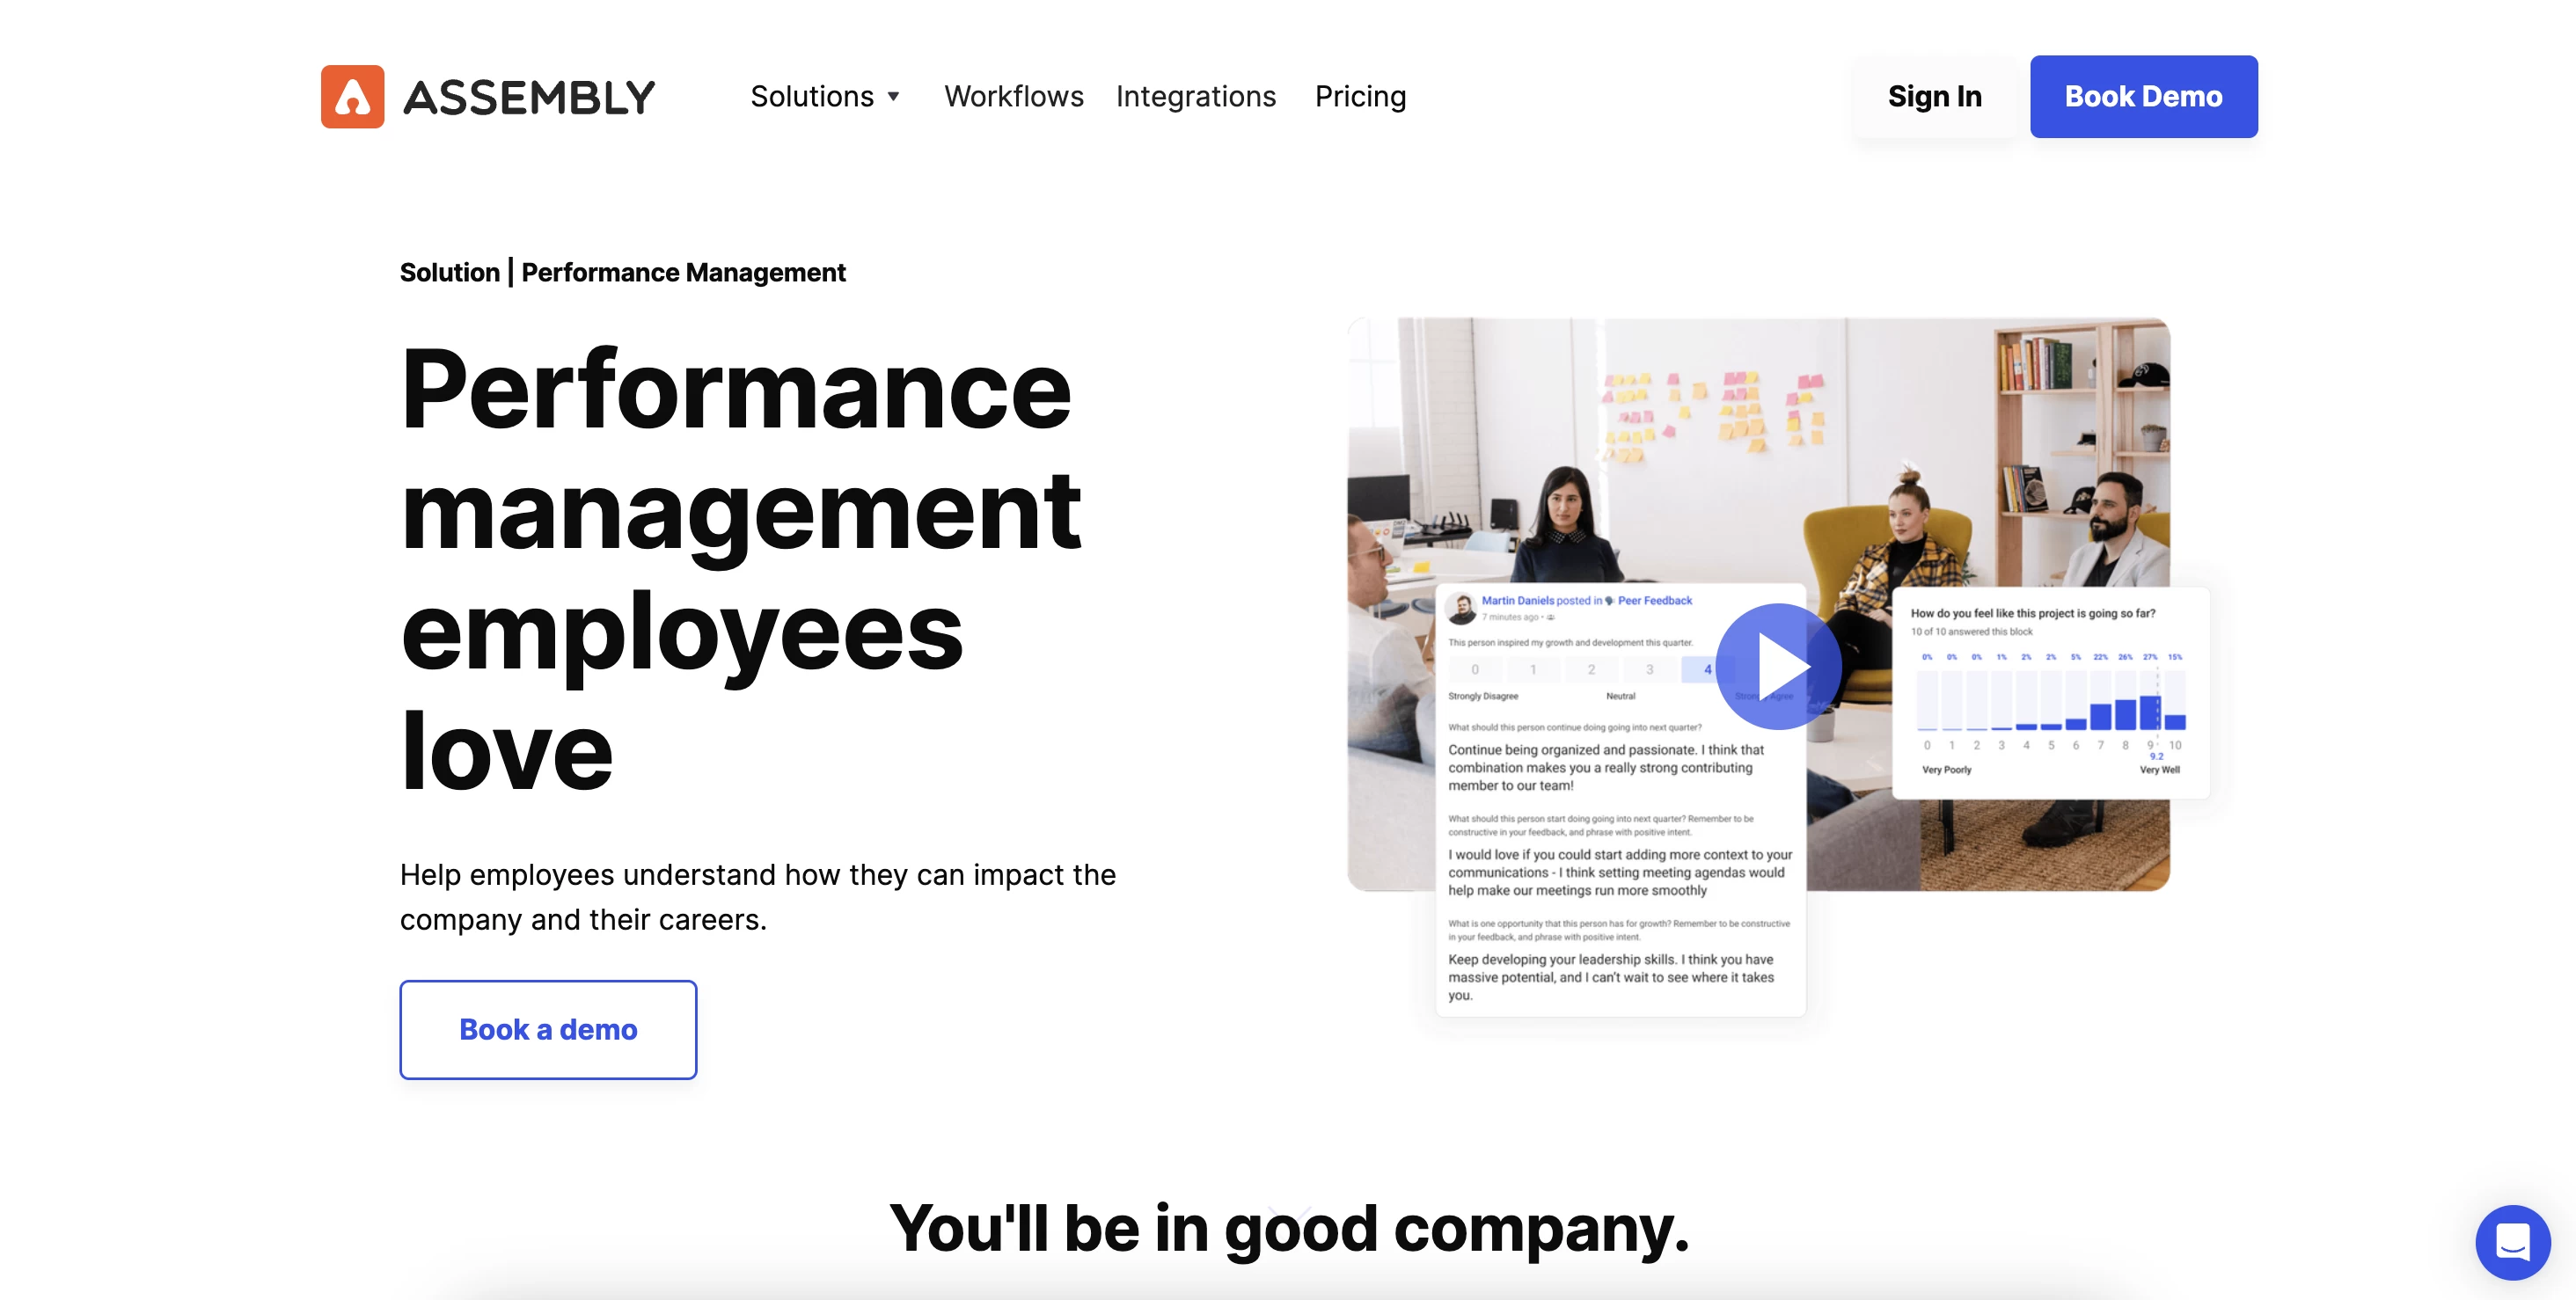Click the Book a demo outline button
Viewport: 2576px width, 1300px height.
(547, 1028)
